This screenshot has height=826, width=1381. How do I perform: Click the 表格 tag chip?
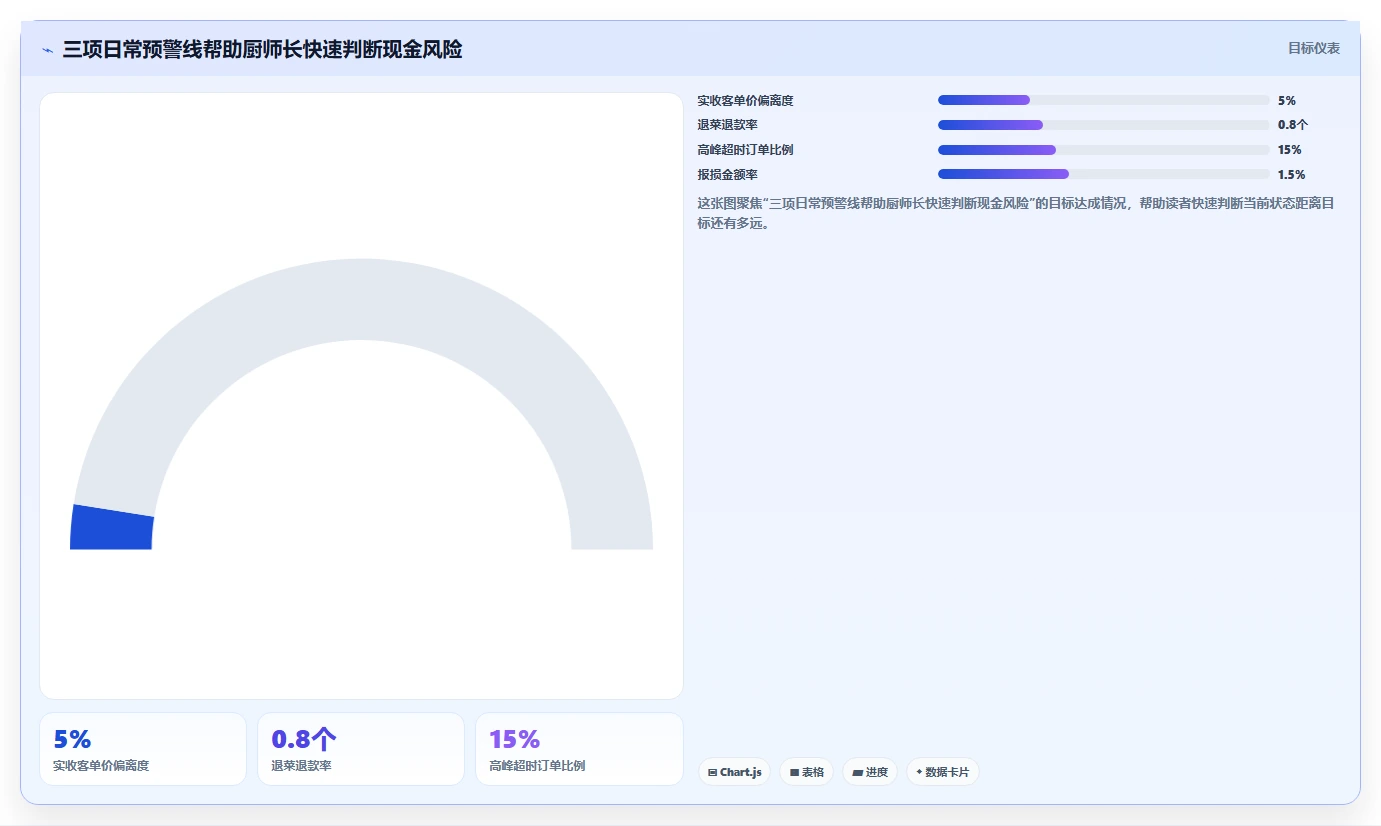coord(806,772)
